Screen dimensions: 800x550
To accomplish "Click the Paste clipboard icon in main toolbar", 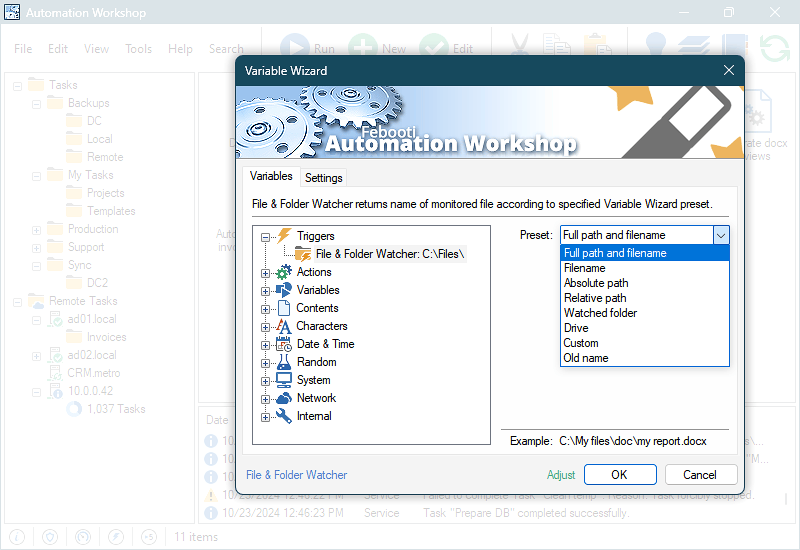I will (x=597, y=45).
